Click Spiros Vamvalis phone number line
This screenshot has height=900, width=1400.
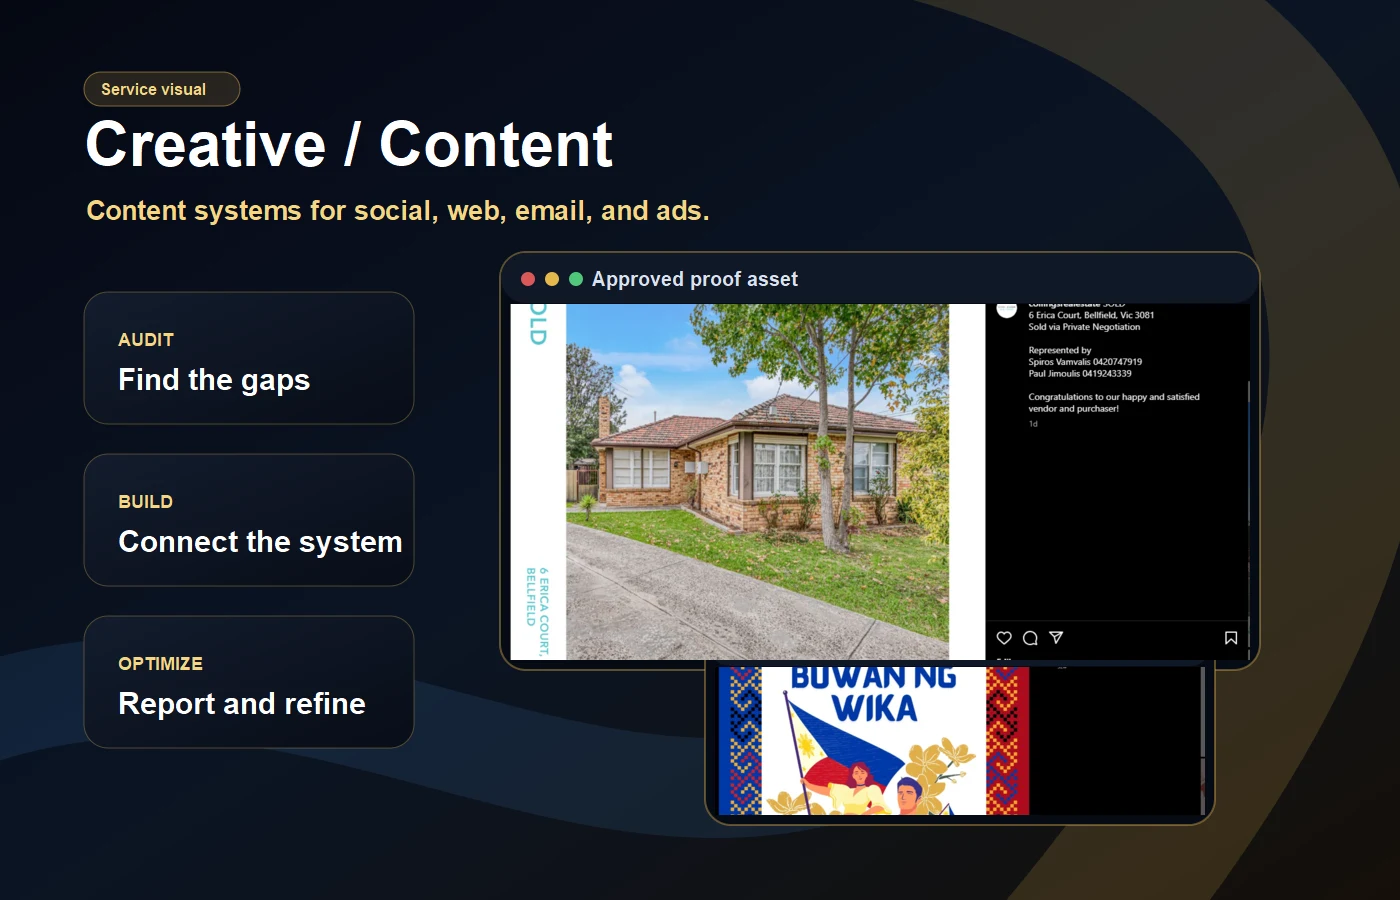coord(1085,362)
